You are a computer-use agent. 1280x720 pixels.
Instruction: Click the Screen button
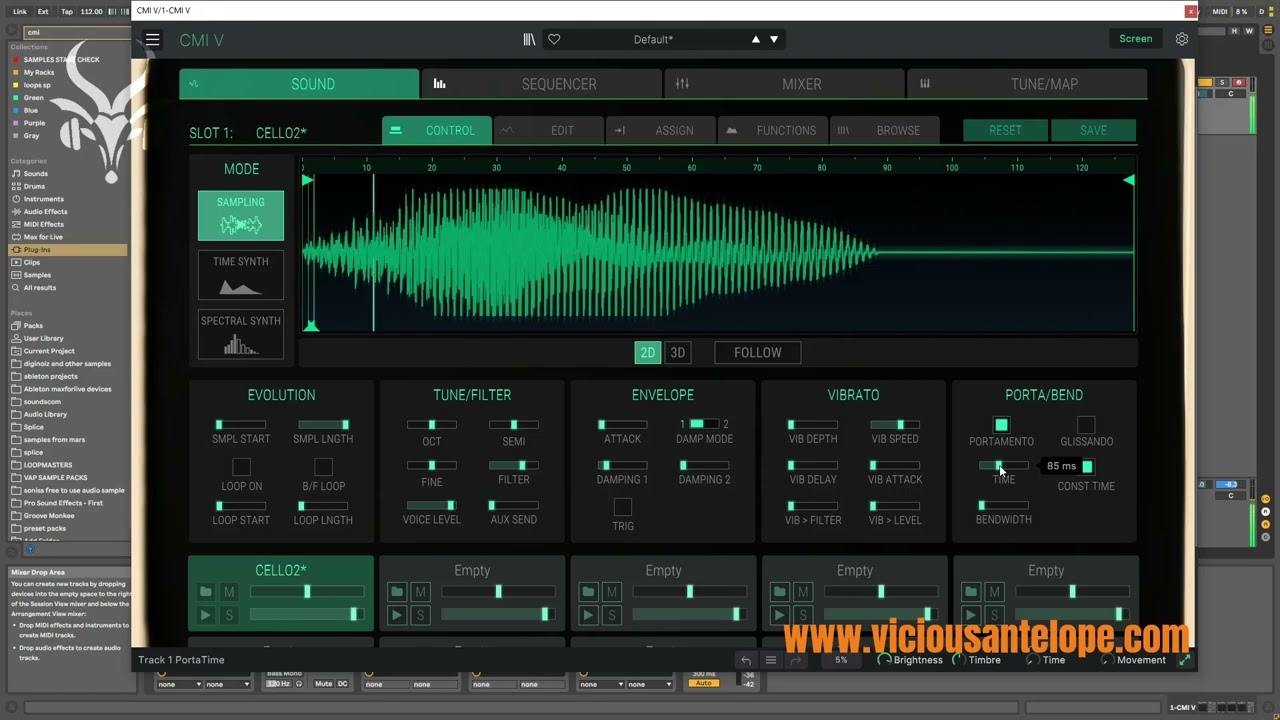point(1135,39)
